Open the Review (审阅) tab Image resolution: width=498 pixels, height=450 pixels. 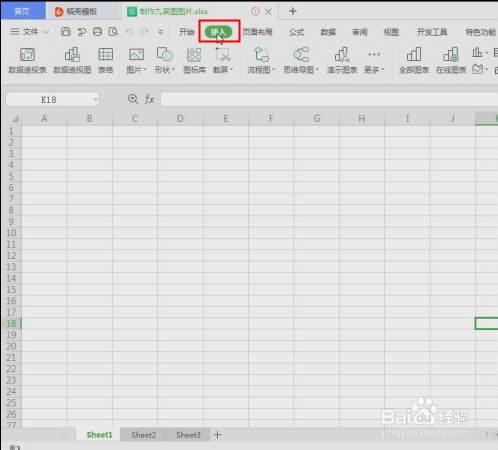tap(360, 32)
